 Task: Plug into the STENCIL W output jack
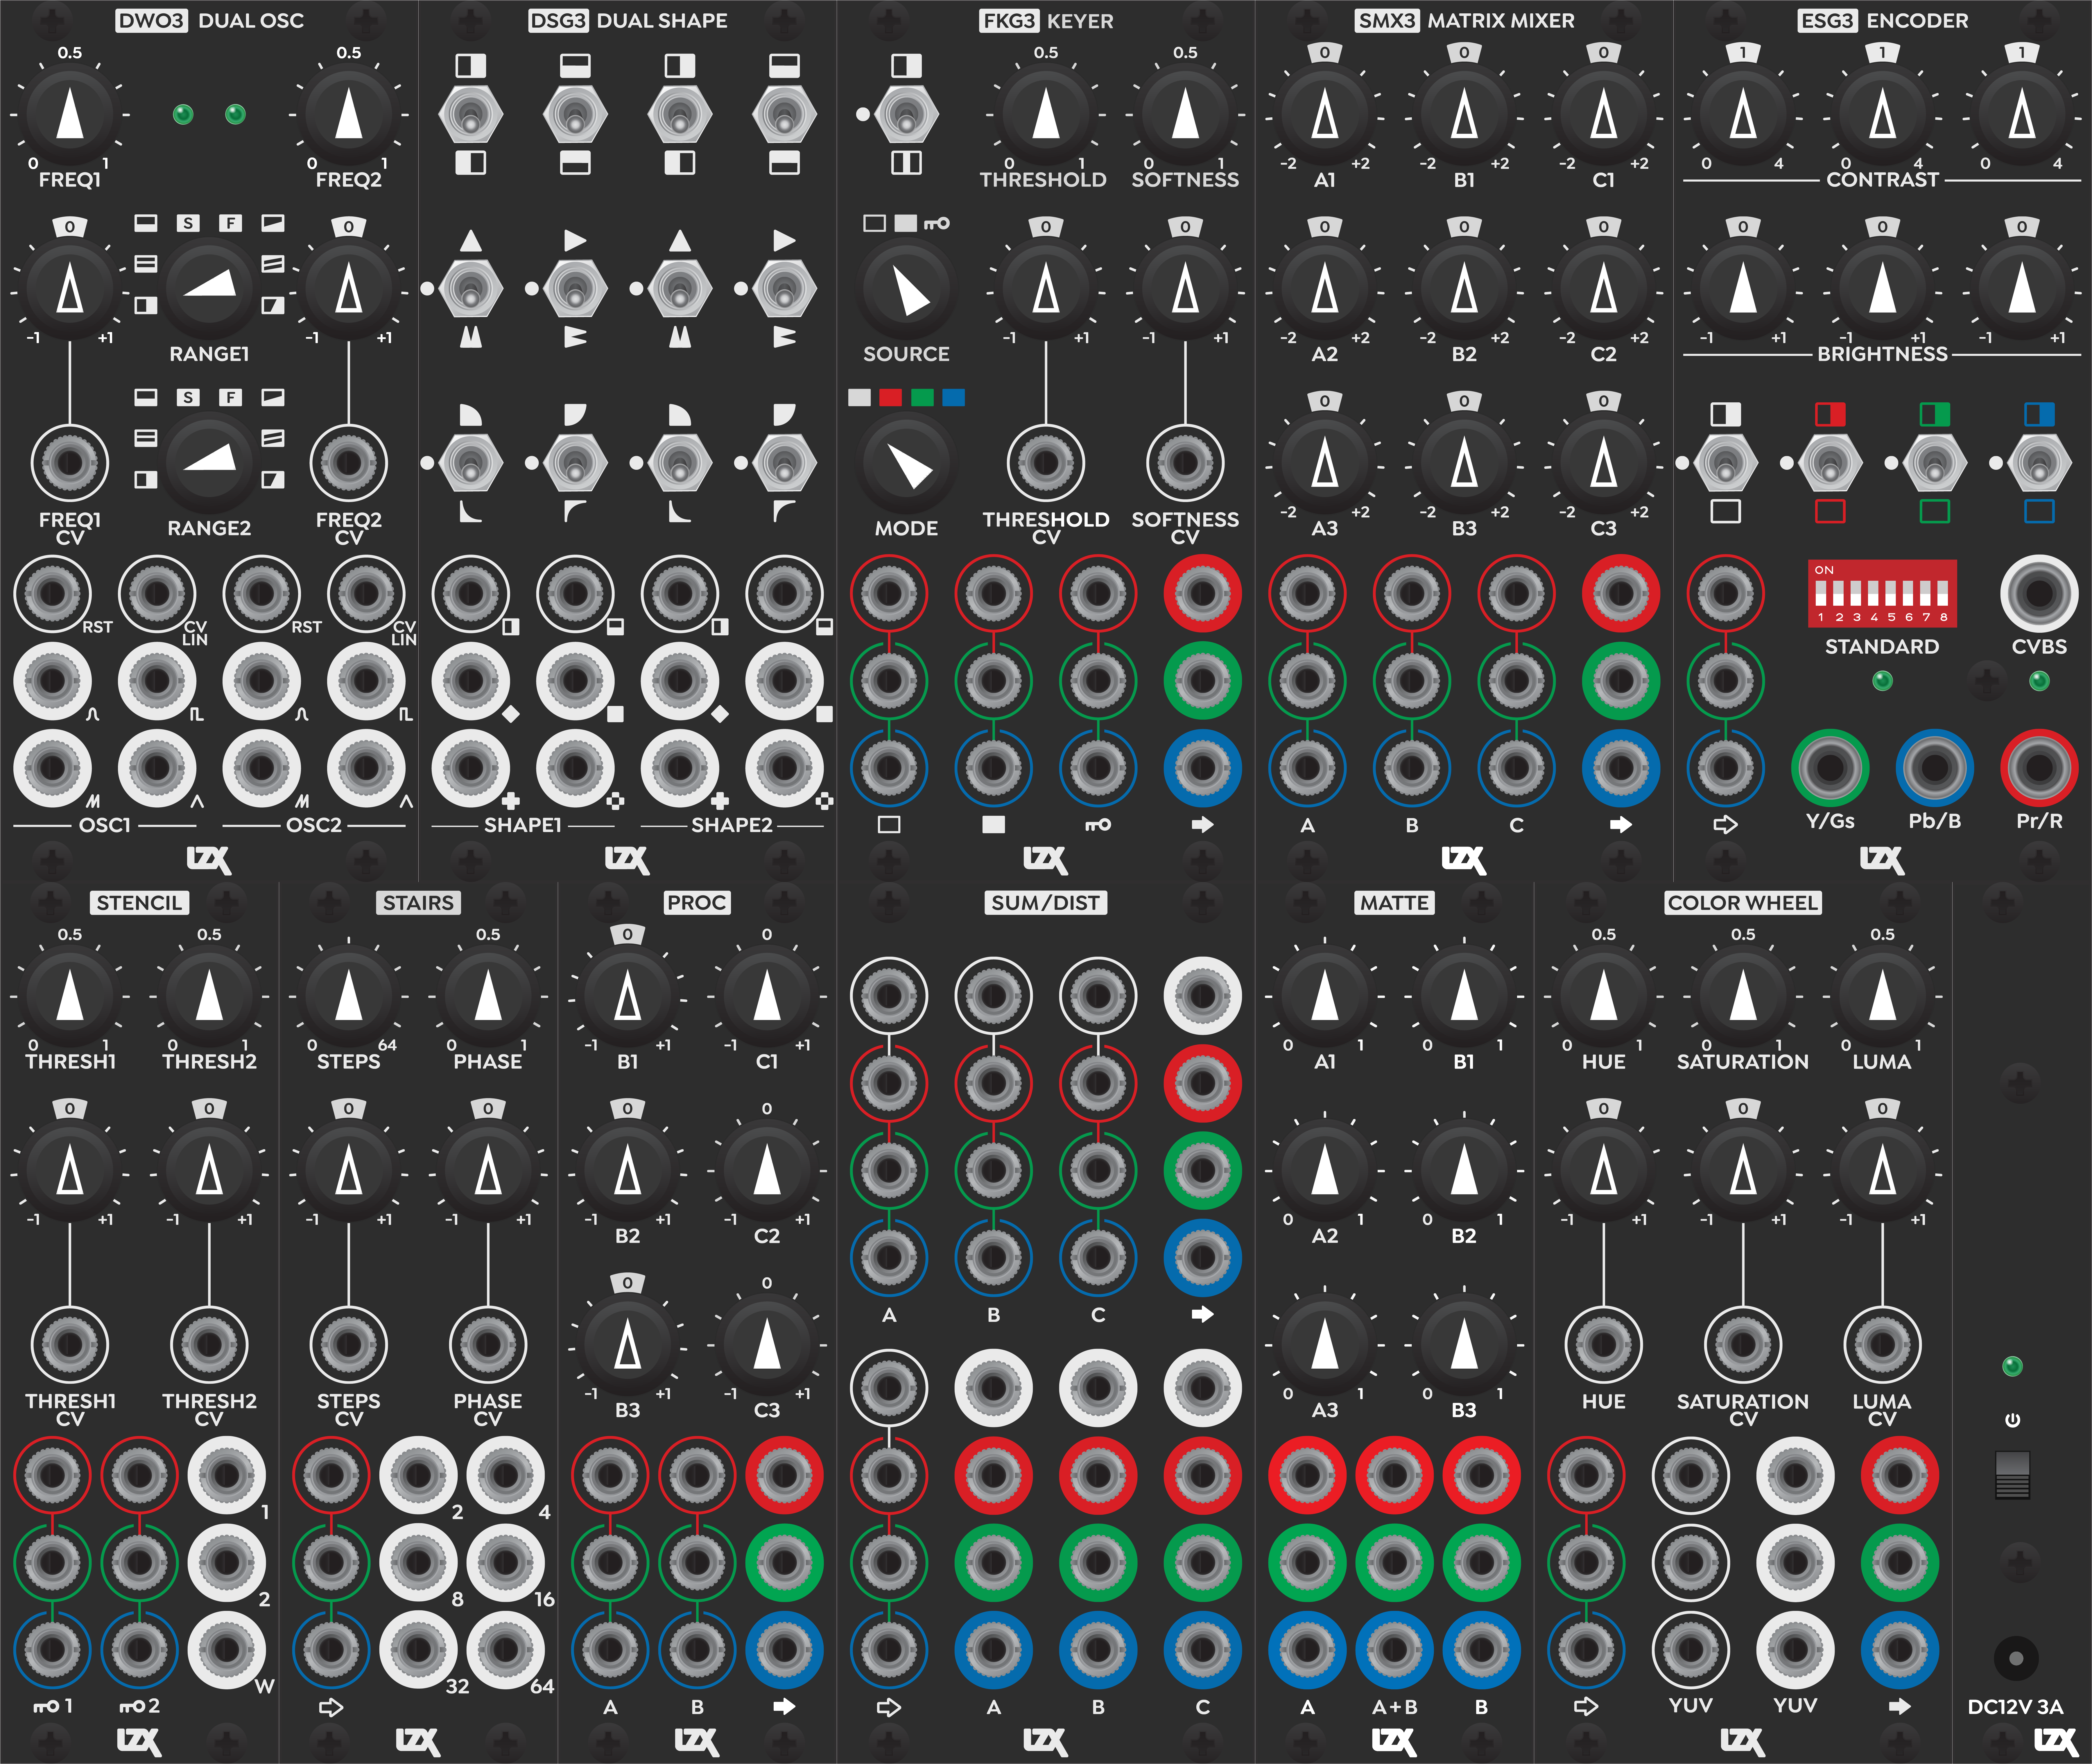tap(227, 1650)
